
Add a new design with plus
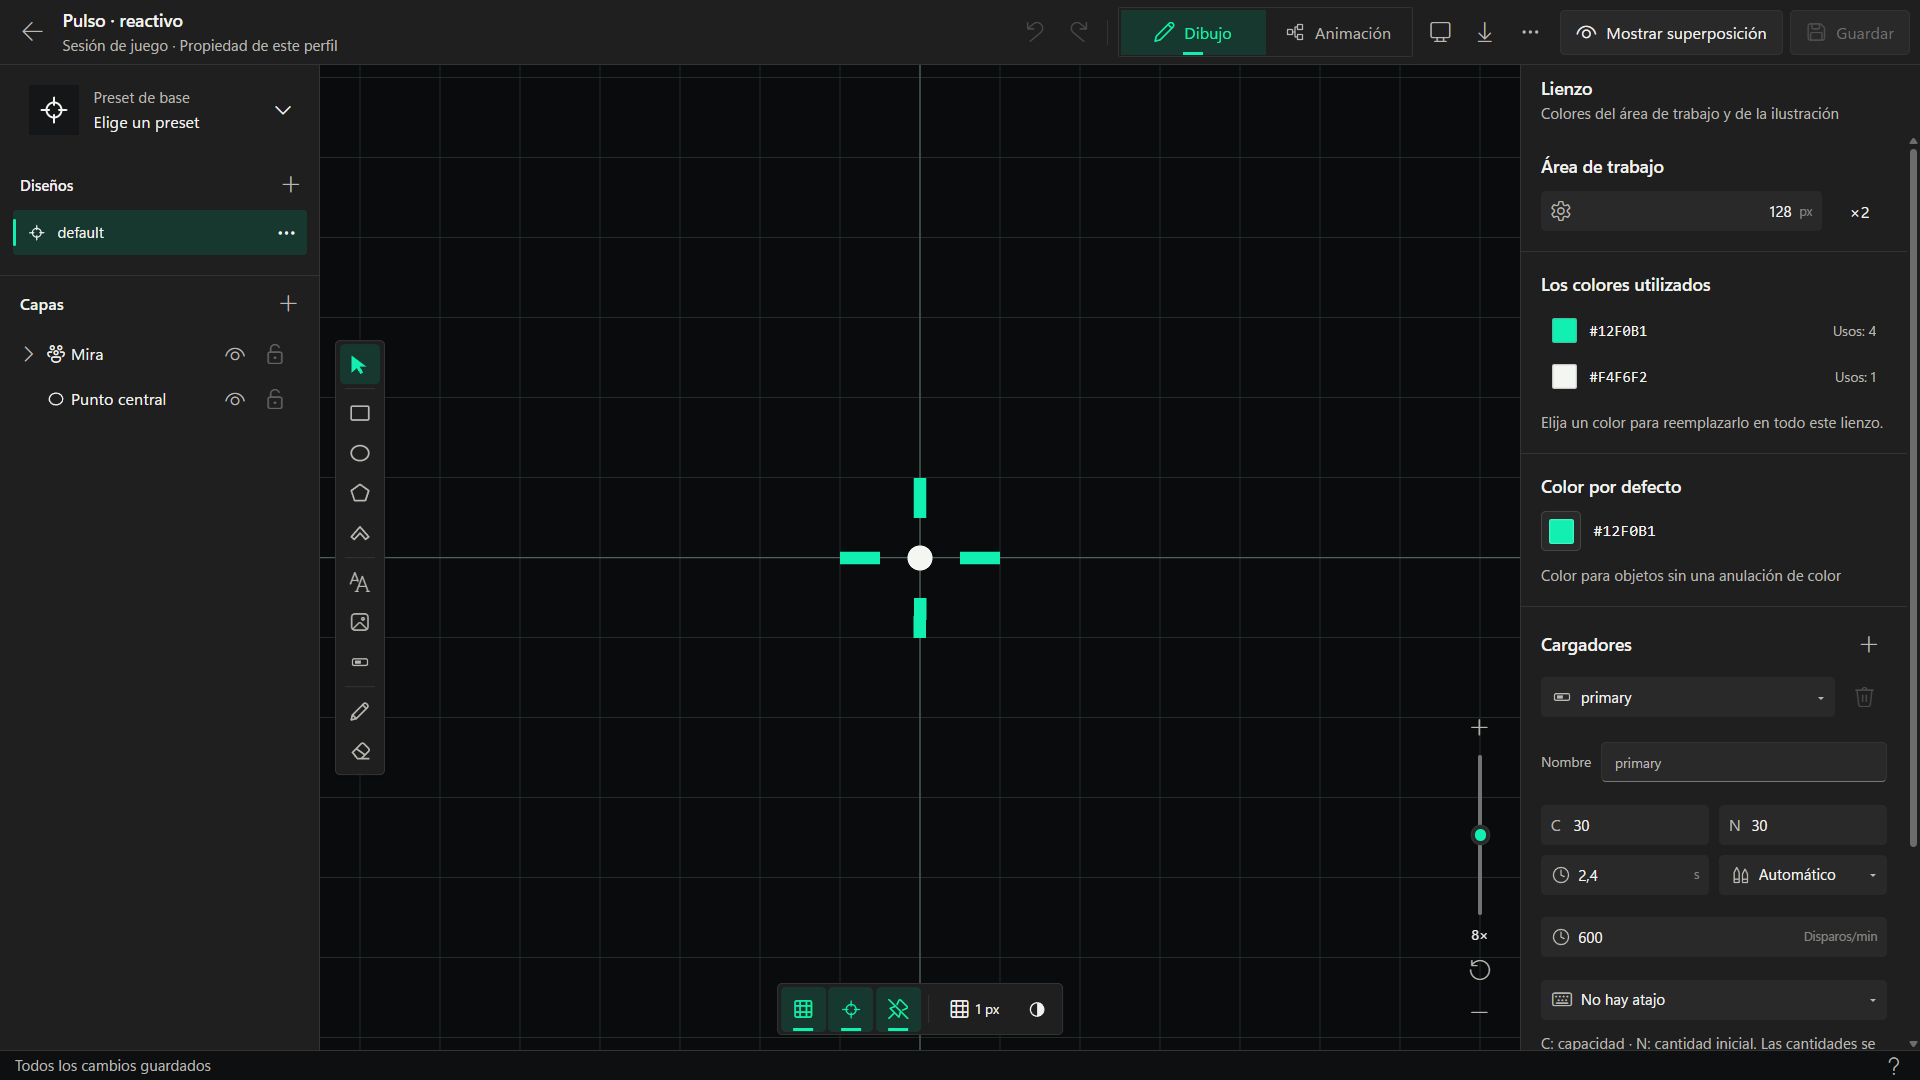[291, 185]
